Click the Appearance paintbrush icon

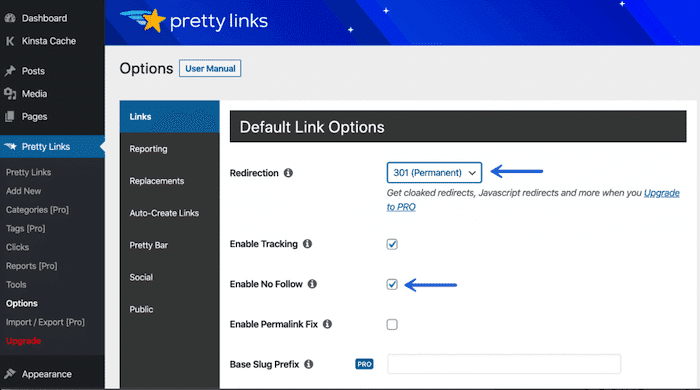point(10,374)
